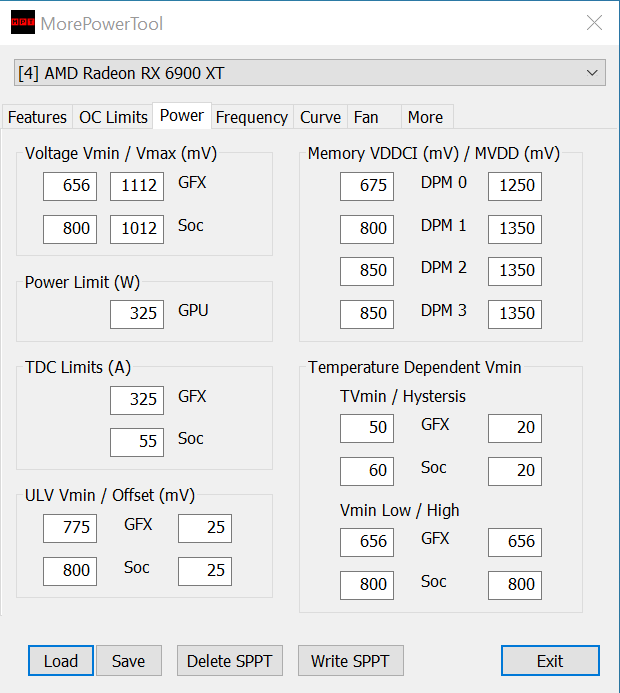
Task: Select the Power tab
Action: pos(182,115)
